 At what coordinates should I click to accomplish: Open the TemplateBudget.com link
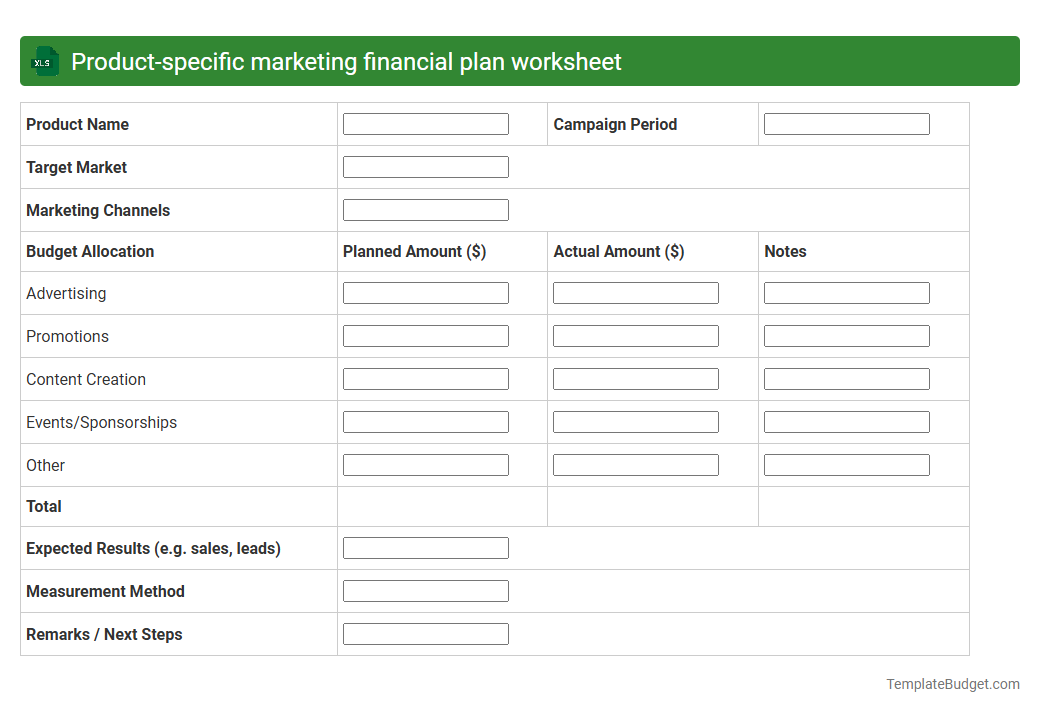coord(952,684)
